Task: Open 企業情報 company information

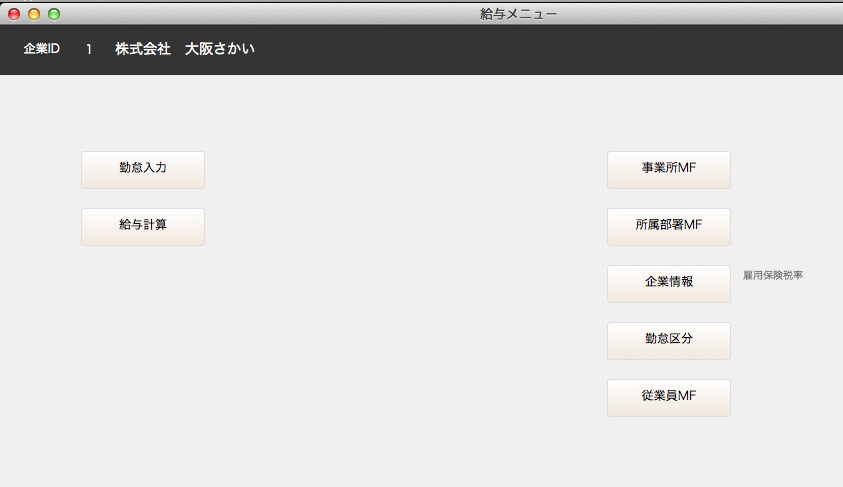Action: (x=669, y=283)
